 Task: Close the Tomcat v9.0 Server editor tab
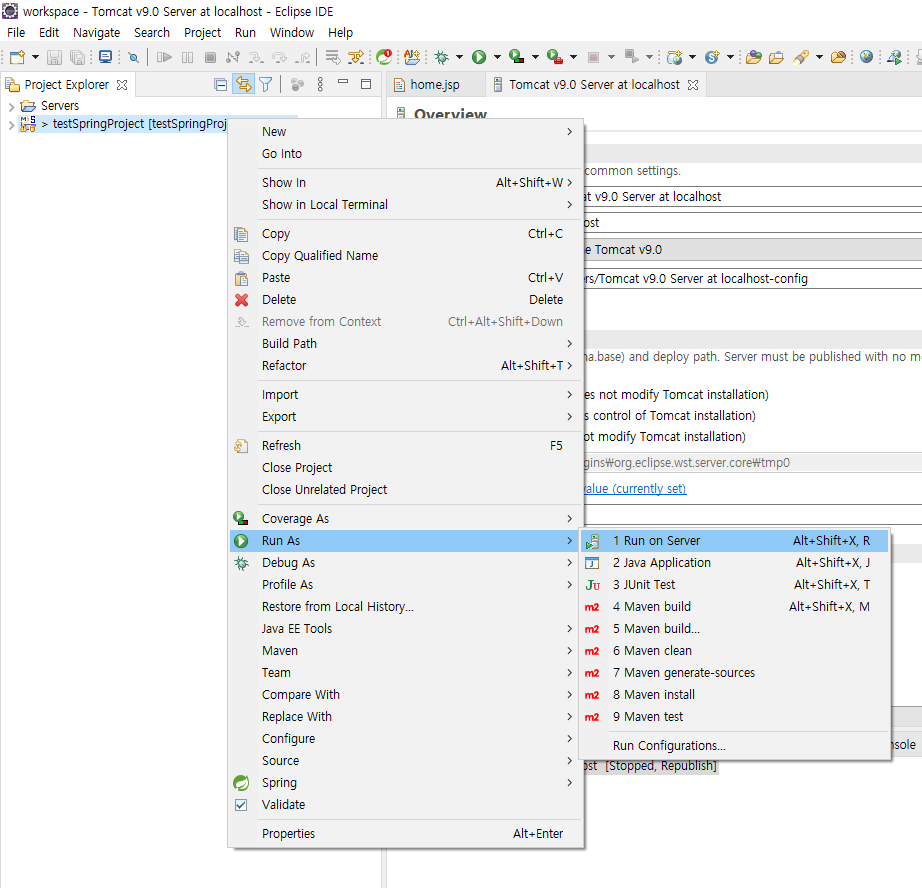tap(693, 85)
